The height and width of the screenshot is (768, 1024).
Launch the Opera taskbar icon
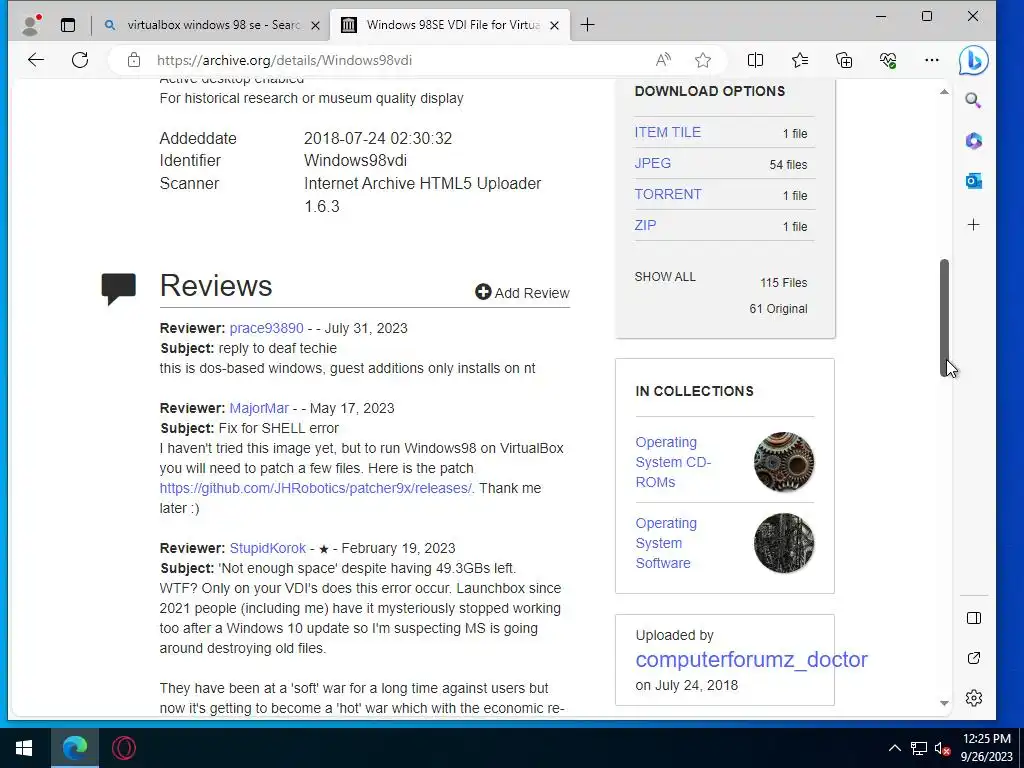[123, 748]
